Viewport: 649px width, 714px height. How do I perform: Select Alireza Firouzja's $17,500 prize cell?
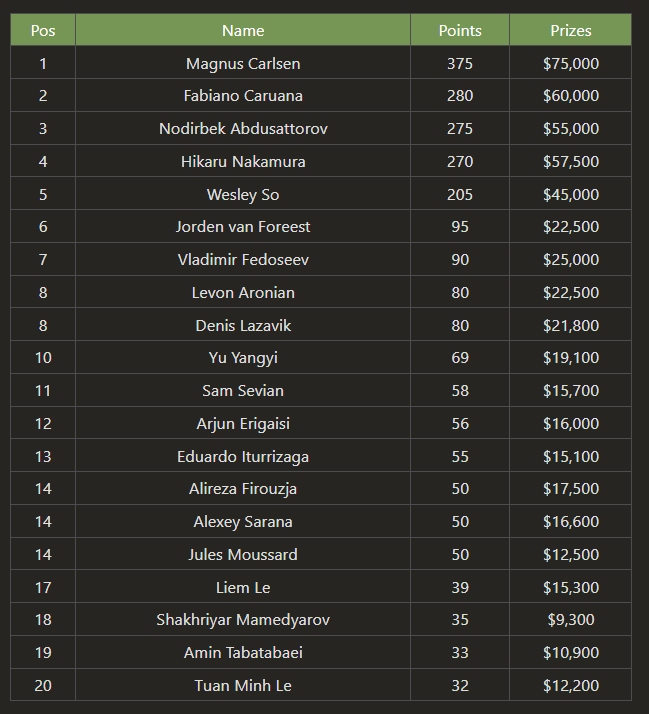click(x=571, y=489)
